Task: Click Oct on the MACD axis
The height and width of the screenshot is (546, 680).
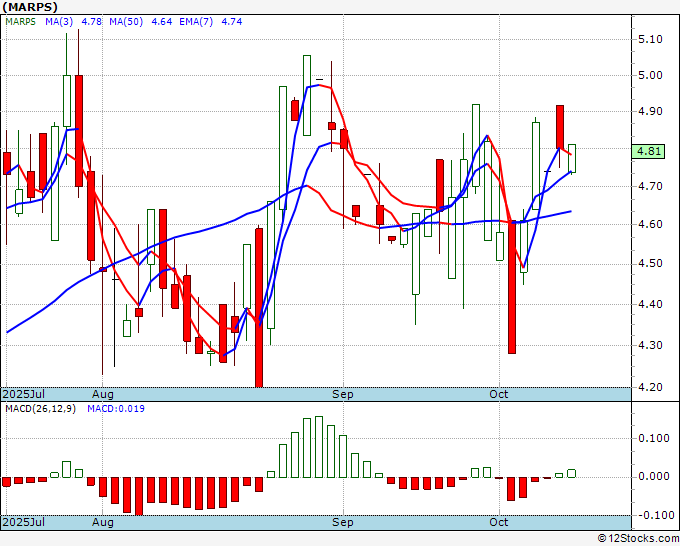Action: [499, 522]
